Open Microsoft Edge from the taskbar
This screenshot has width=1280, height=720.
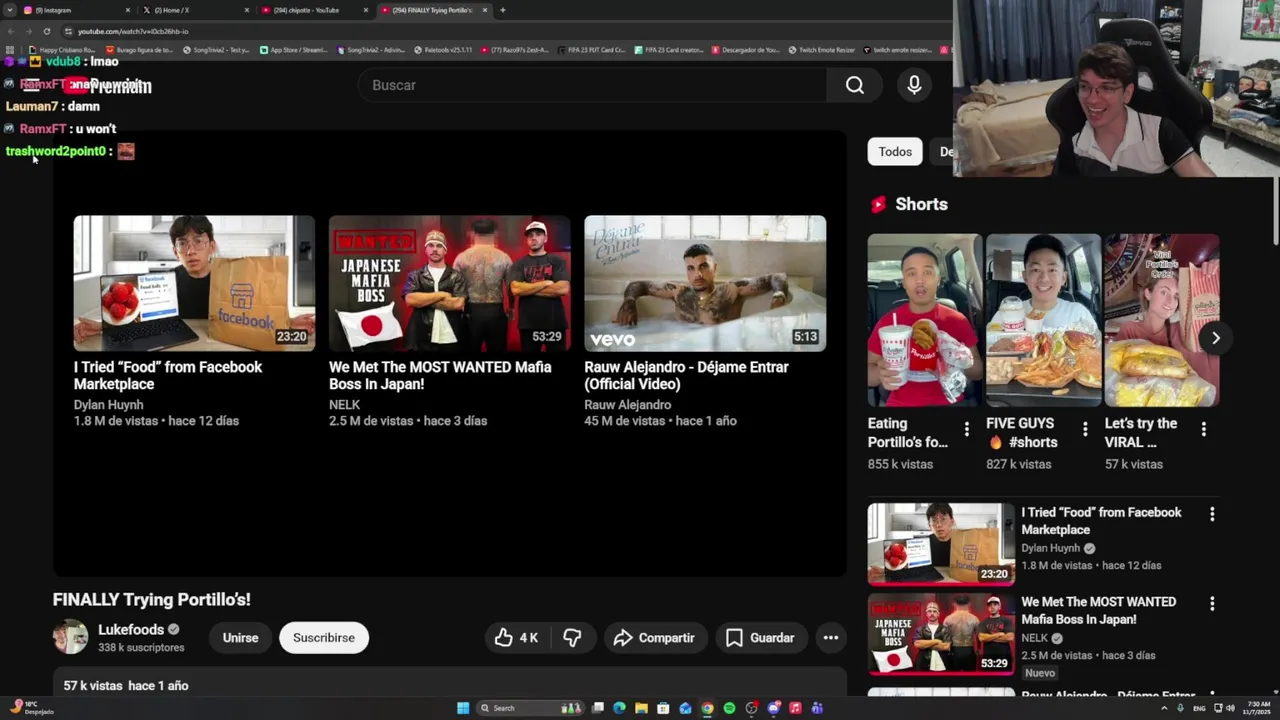coord(619,708)
